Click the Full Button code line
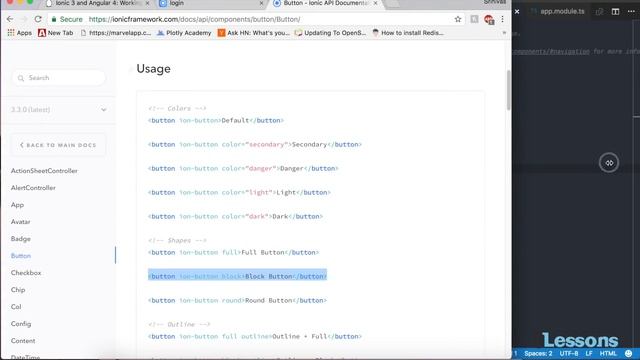The image size is (640, 360). tap(233, 253)
